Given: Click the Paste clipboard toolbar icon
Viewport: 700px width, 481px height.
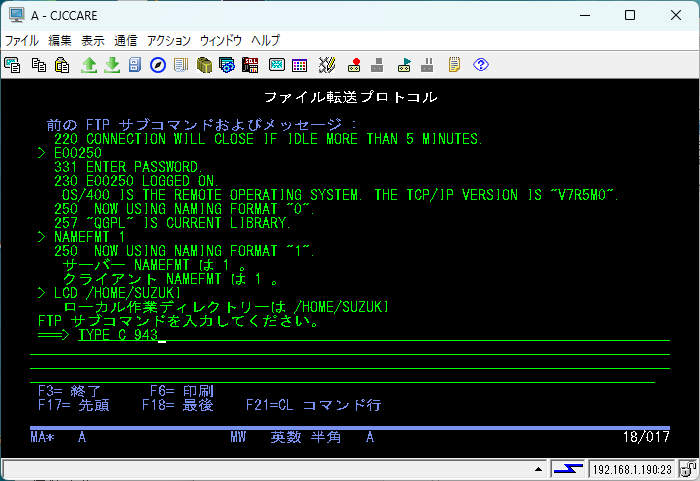Looking at the screenshot, I should pyautogui.click(x=62, y=65).
